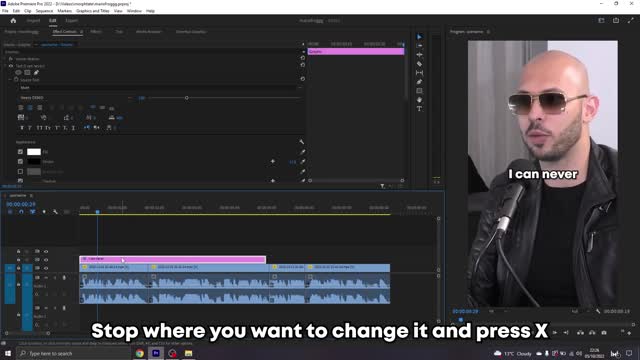Hide the video clips track eye
The width and height of the screenshot is (640, 360).
[46, 268]
